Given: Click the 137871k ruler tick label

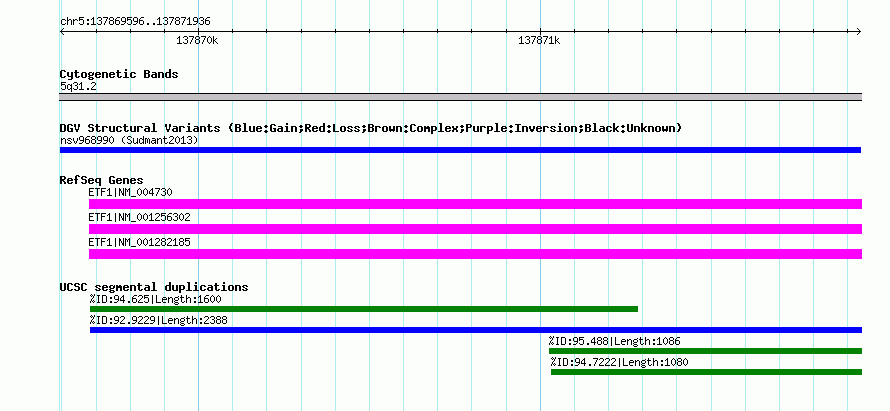Looking at the screenshot, I should click(539, 40).
